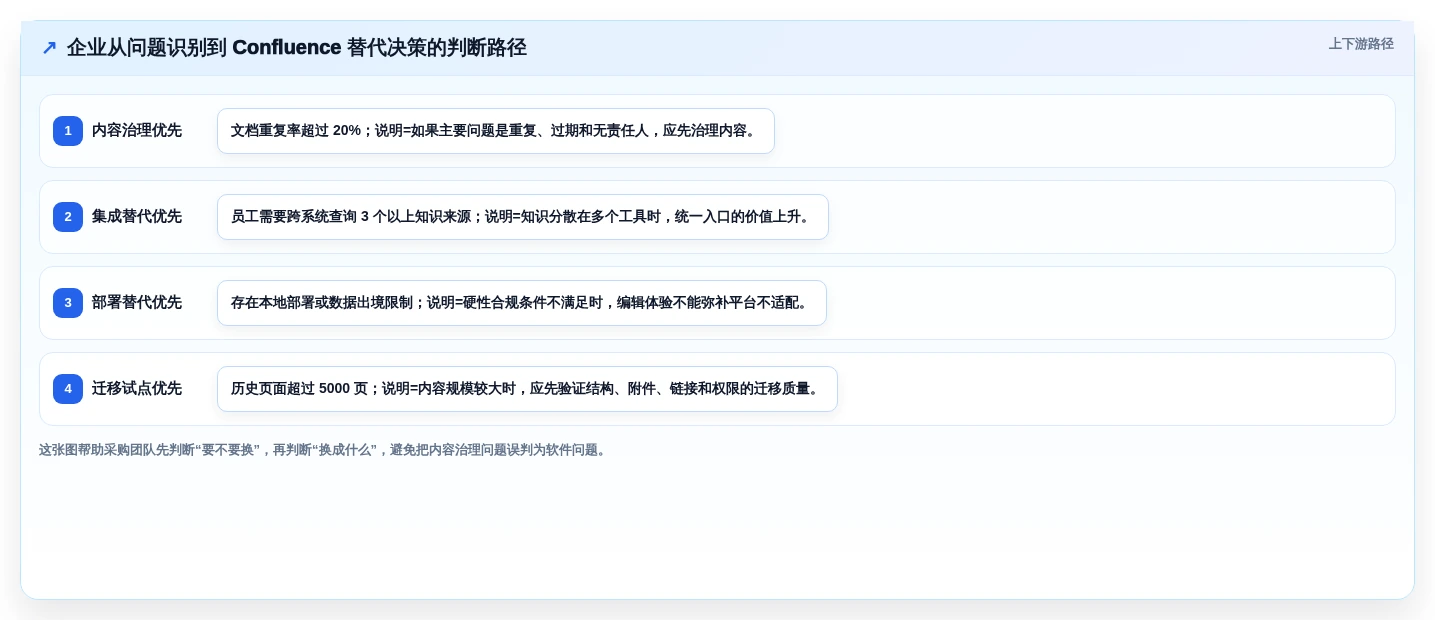
Task: Select step number 1 badge
Action: (x=68, y=131)
